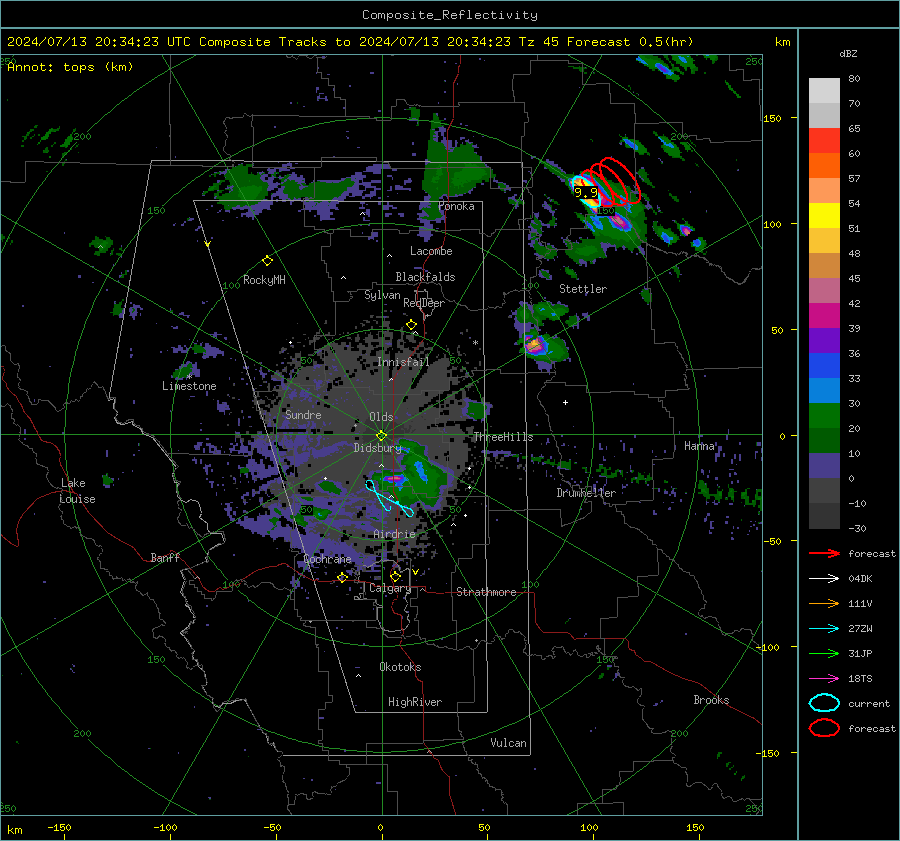Viewport: 900px width, 841px height.
Task: Click the Hanna town label
Action: (x=699, y=446)
